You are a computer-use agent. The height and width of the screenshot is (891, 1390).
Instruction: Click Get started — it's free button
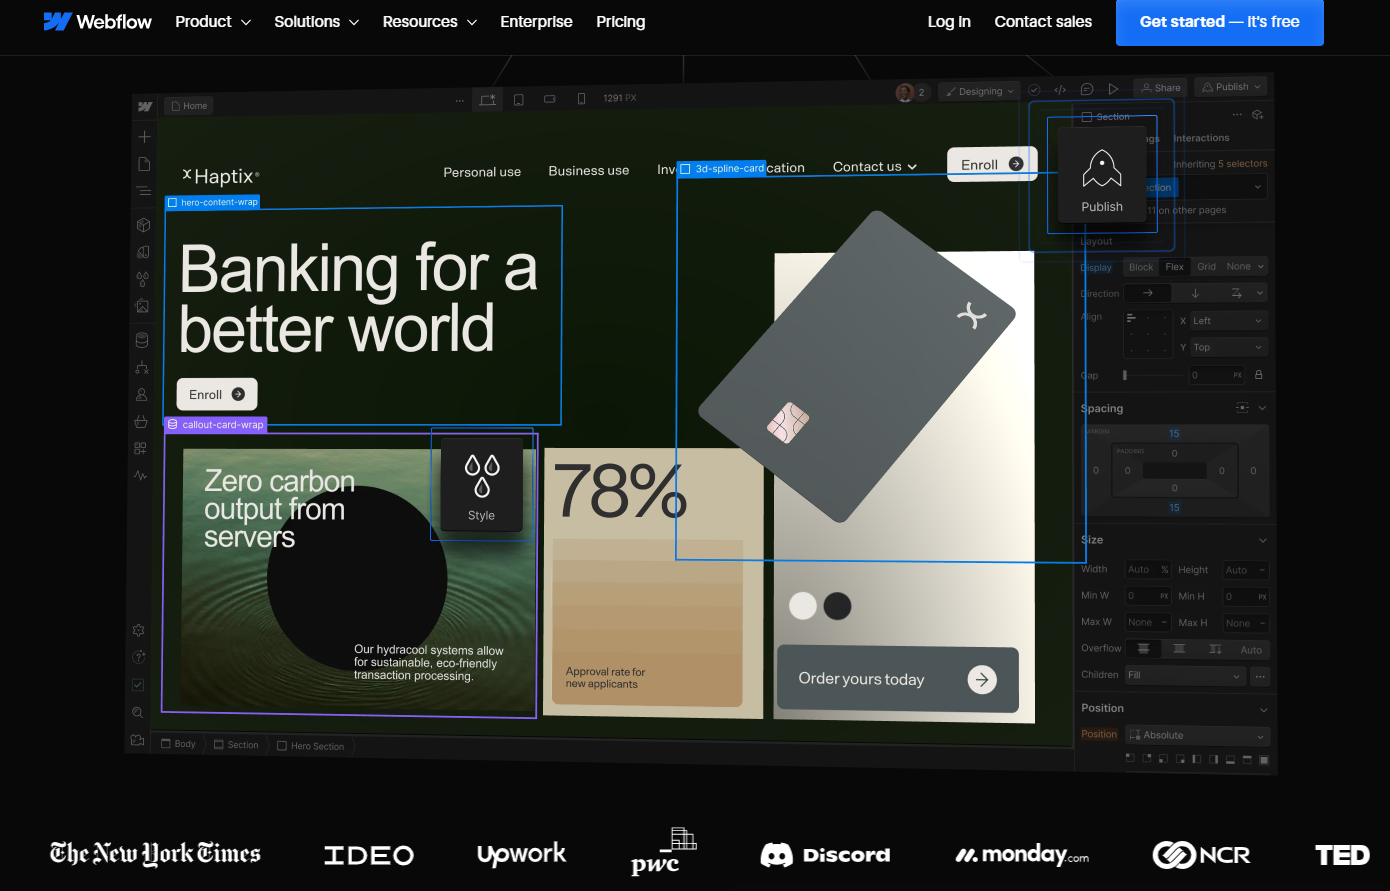point(1220,22)
